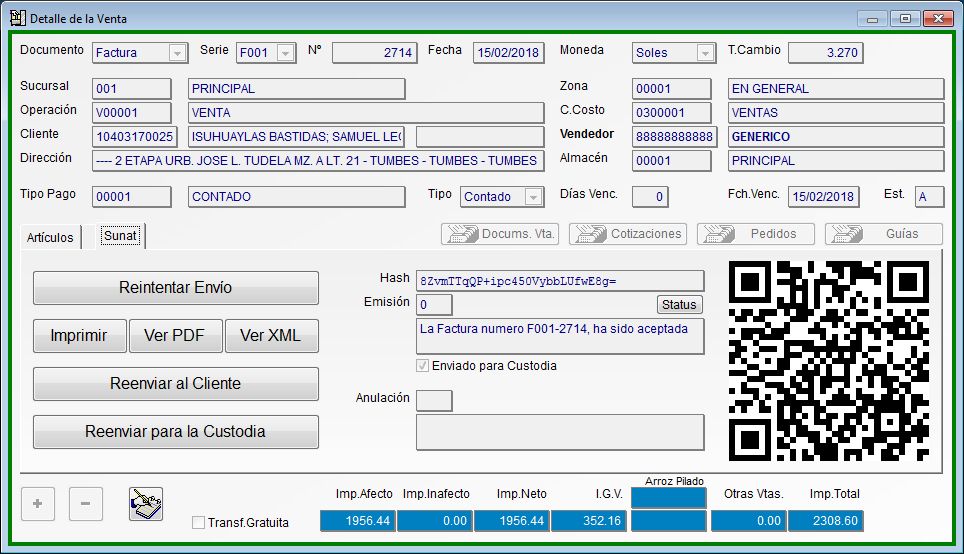Image resolution: width=964 pixels, height=554 pixels.
Task: Click the Operación code V00001 field
Action: 132,113
